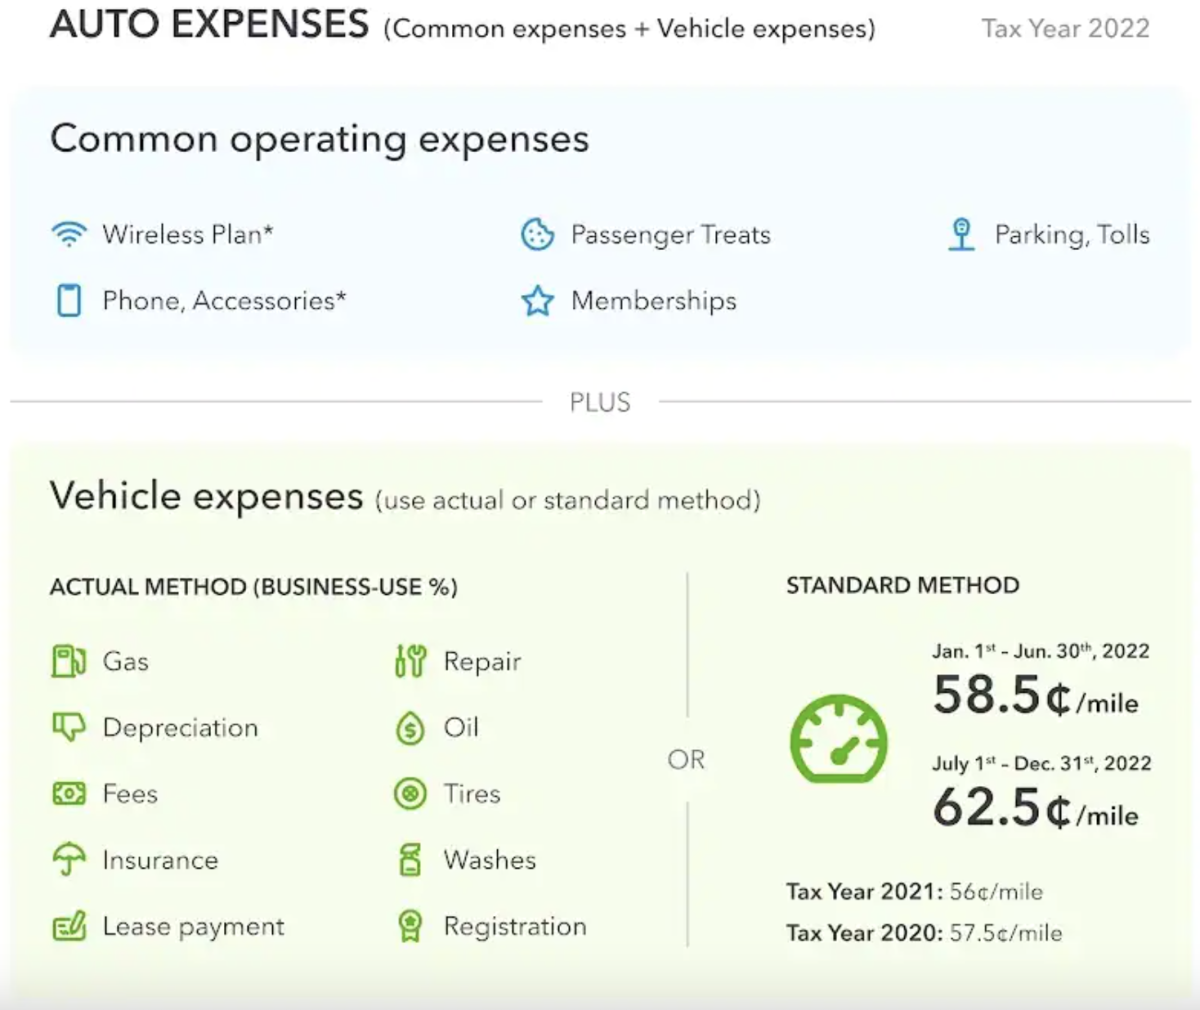Click the AUTO EXPENSES heading
This screenshot has height=1010, width=1200.
pyautogui.click(x=210, y=25)
